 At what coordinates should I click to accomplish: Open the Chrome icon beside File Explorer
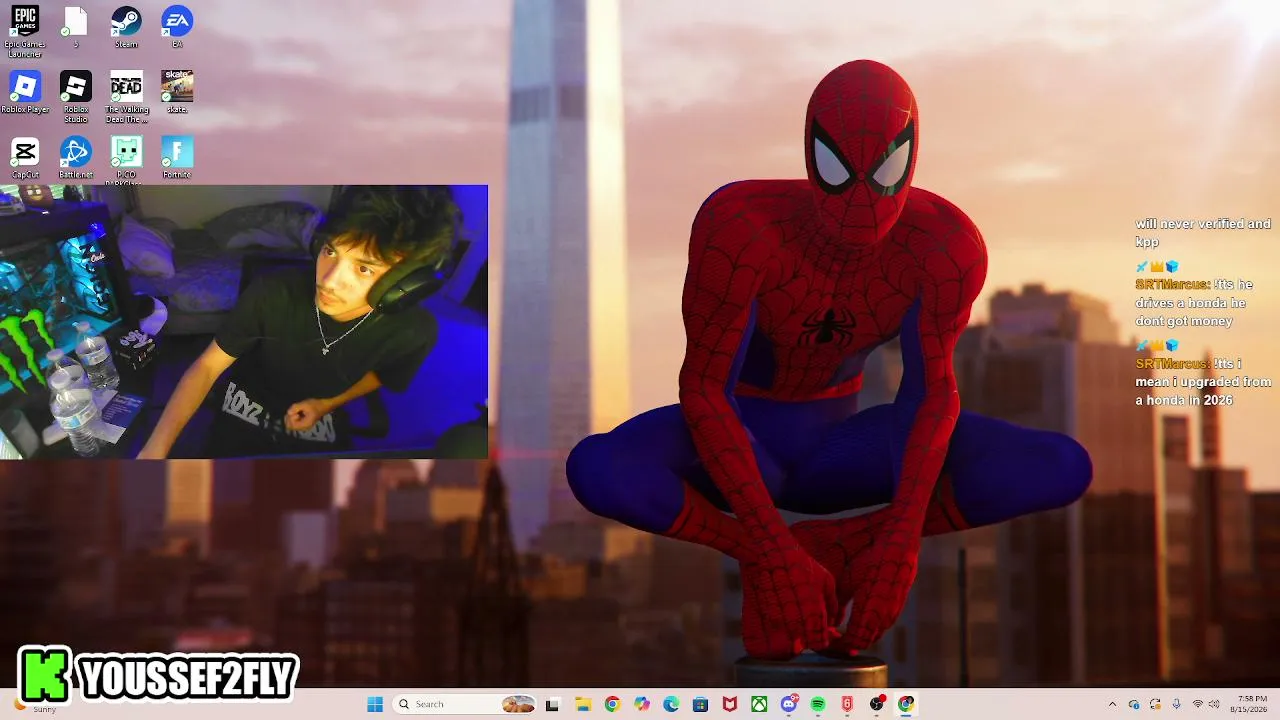(x=612, y=704)
